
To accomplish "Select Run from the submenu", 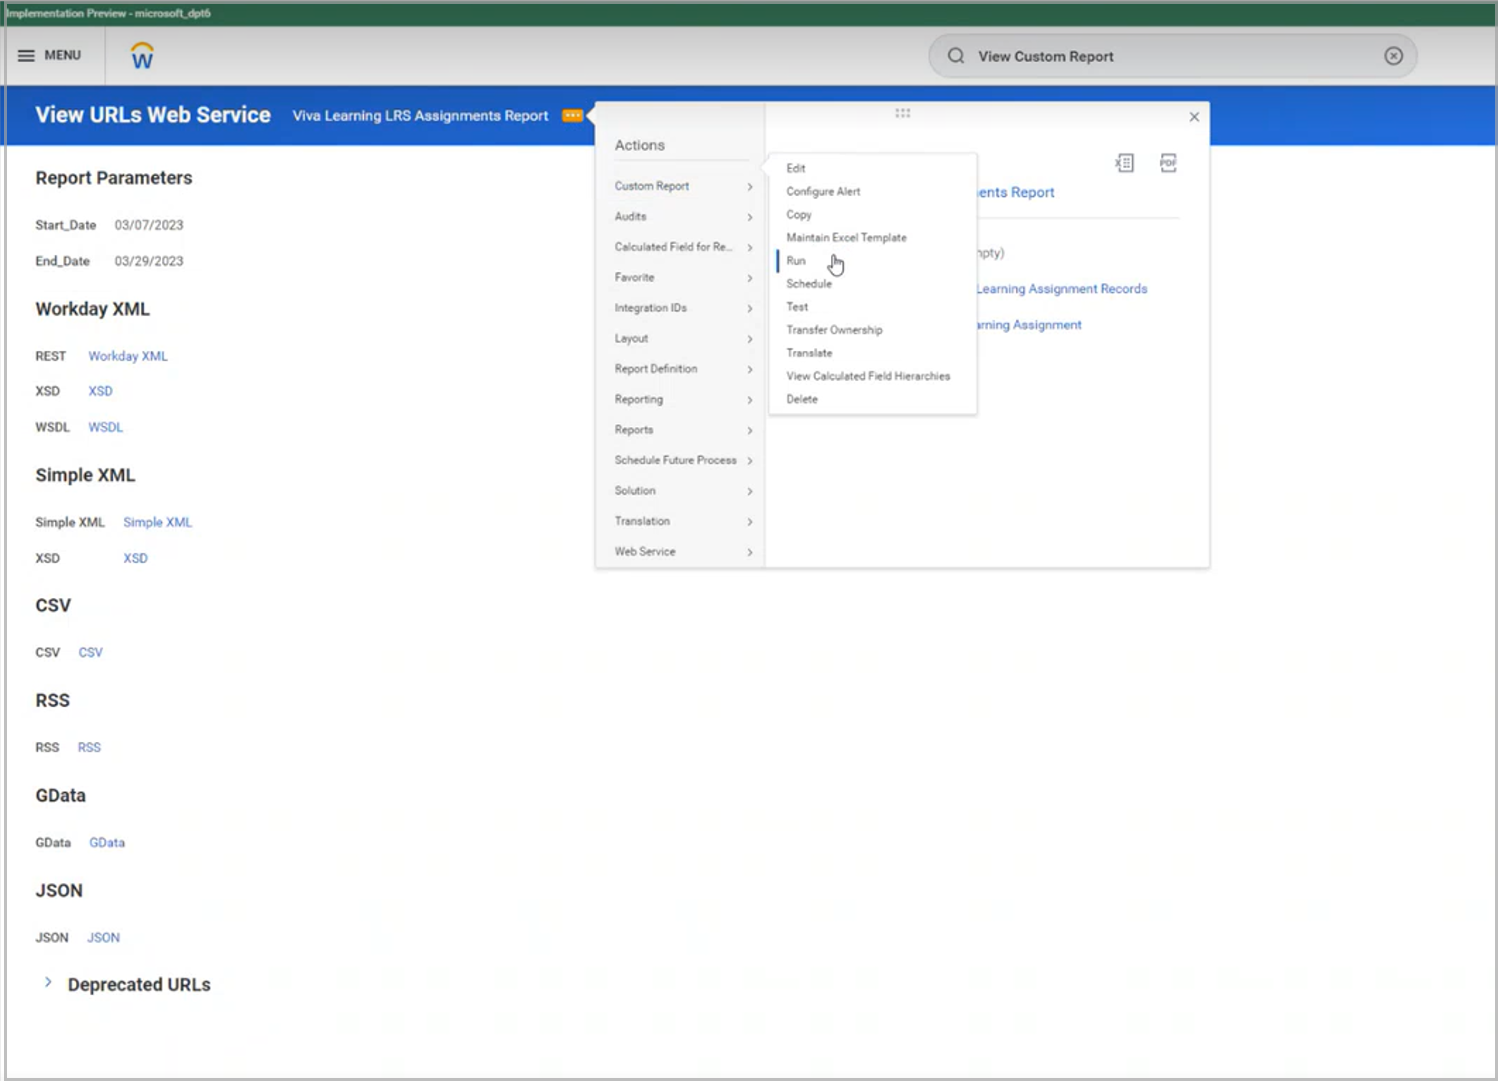I will coord(796,260).
